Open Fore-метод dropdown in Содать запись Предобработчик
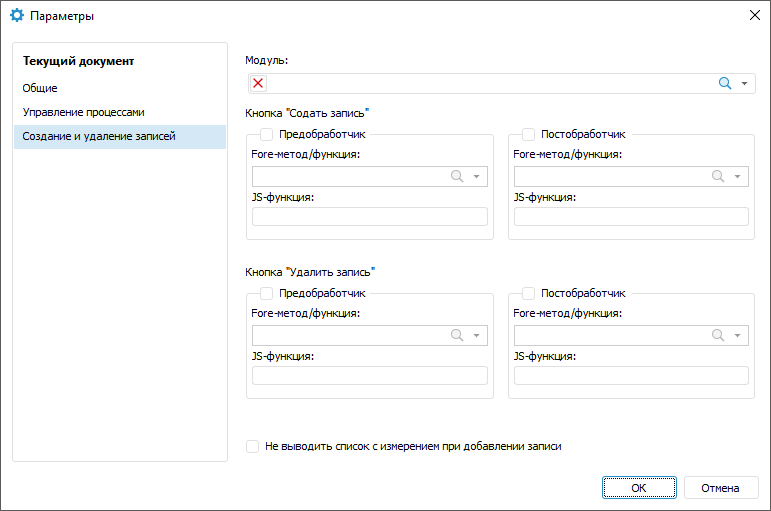Image resolution: width=771 pixels, height=511 pixels. tap(477, 176)
